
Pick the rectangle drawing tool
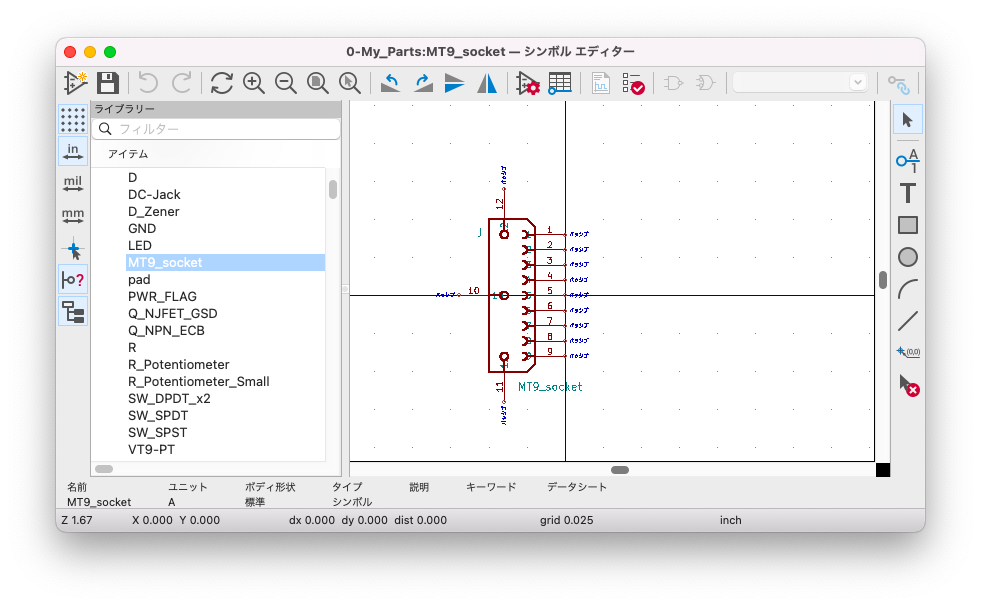pos(907,225)
